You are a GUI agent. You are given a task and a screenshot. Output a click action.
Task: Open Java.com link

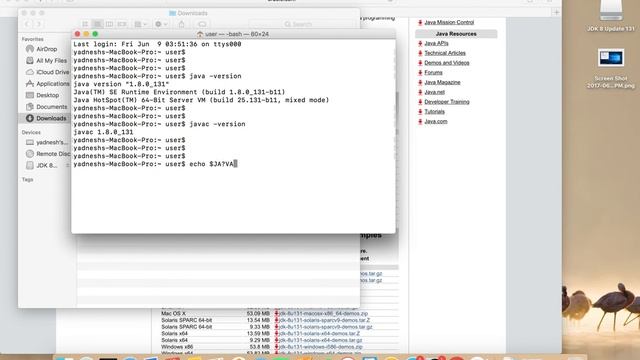436,122
